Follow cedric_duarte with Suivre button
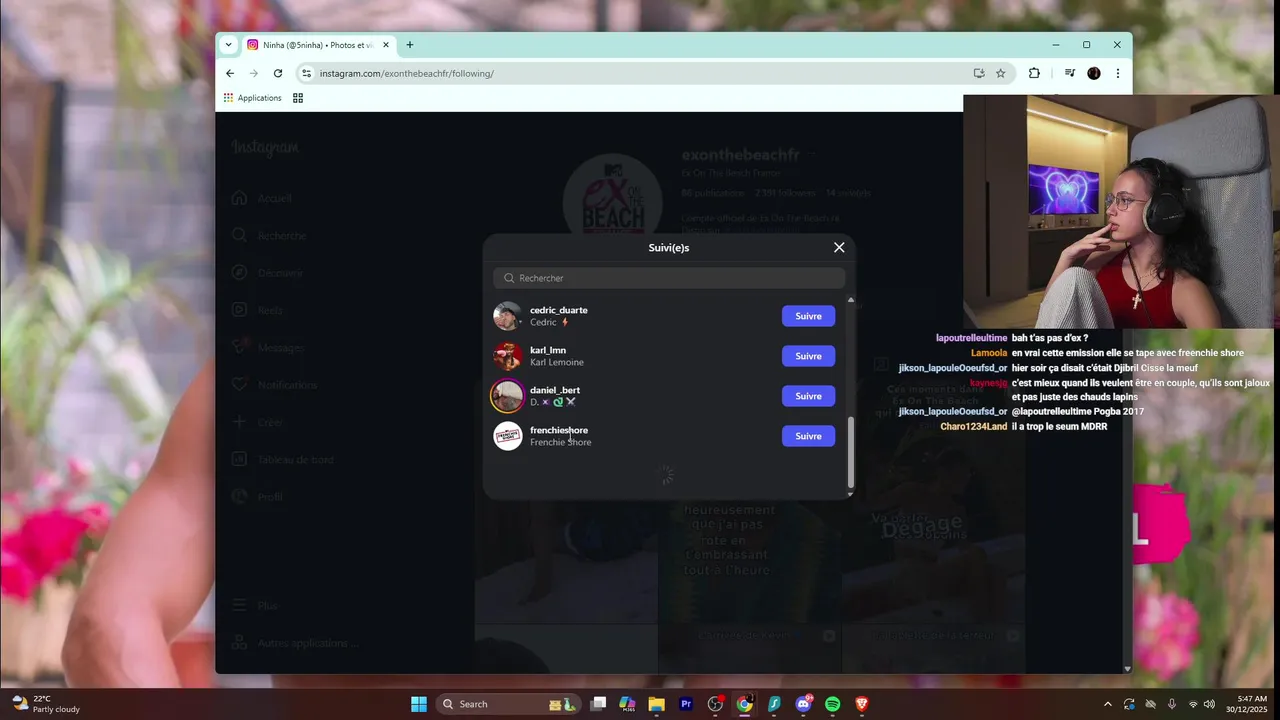Viewport: 1280px width, 720px height. (x=808, y=316)
